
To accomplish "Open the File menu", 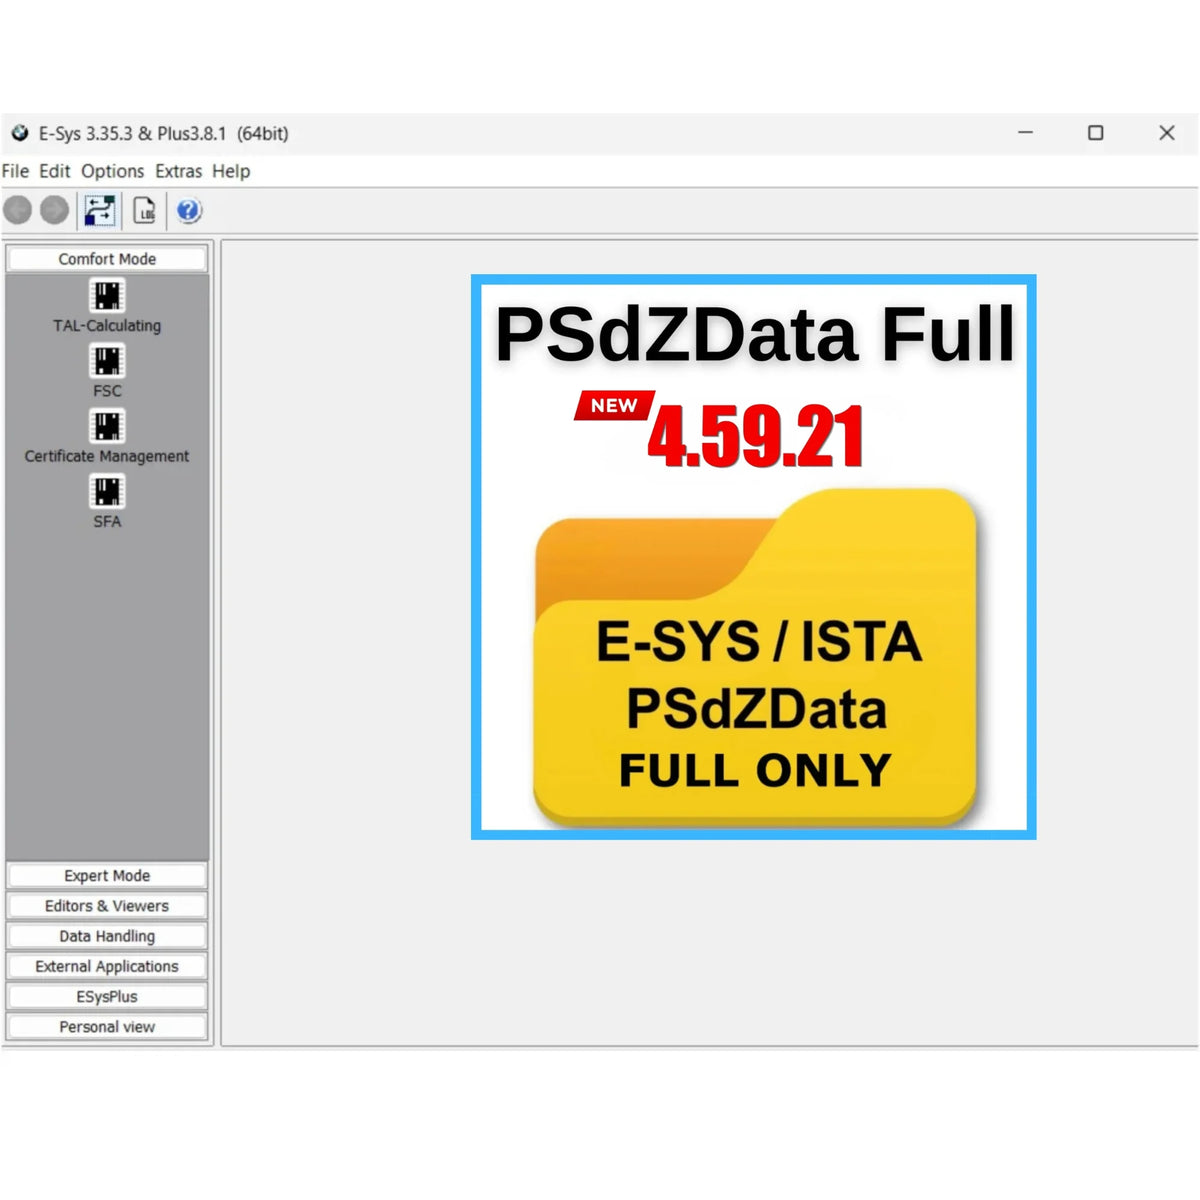I will click(x=15, y=171).
